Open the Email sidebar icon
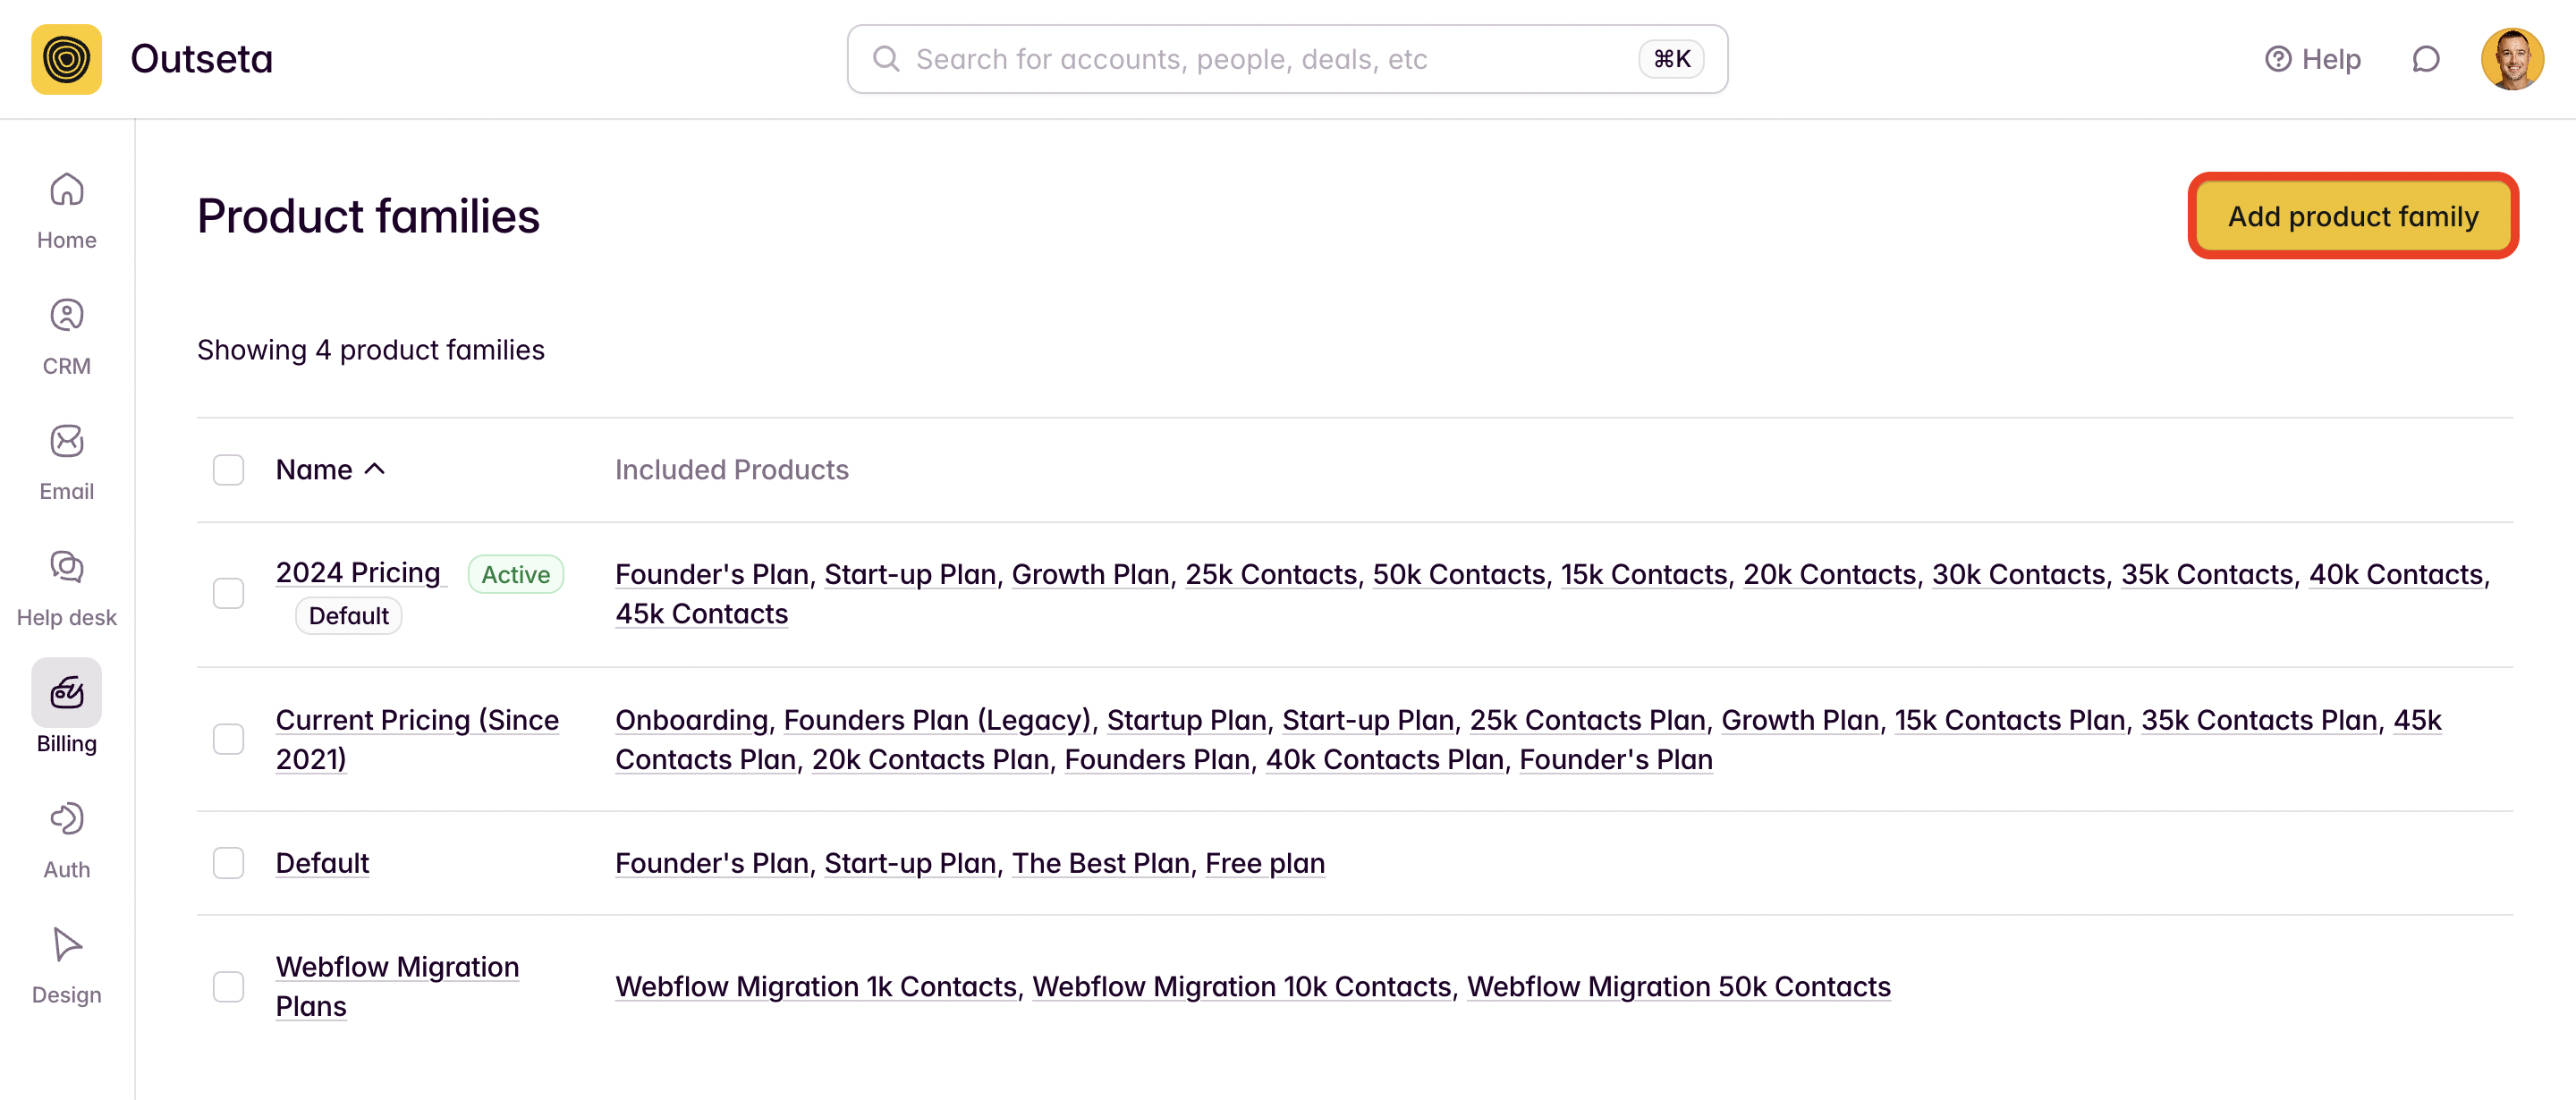 click(x=66, y=441)
